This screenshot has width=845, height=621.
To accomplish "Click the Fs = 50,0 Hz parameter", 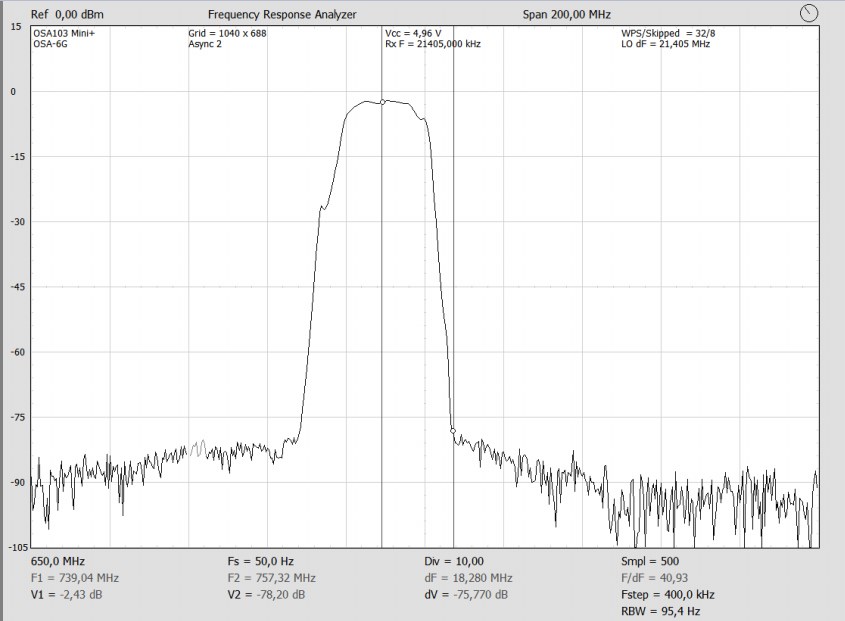I will pyautogui.click(x=260, y=562).
